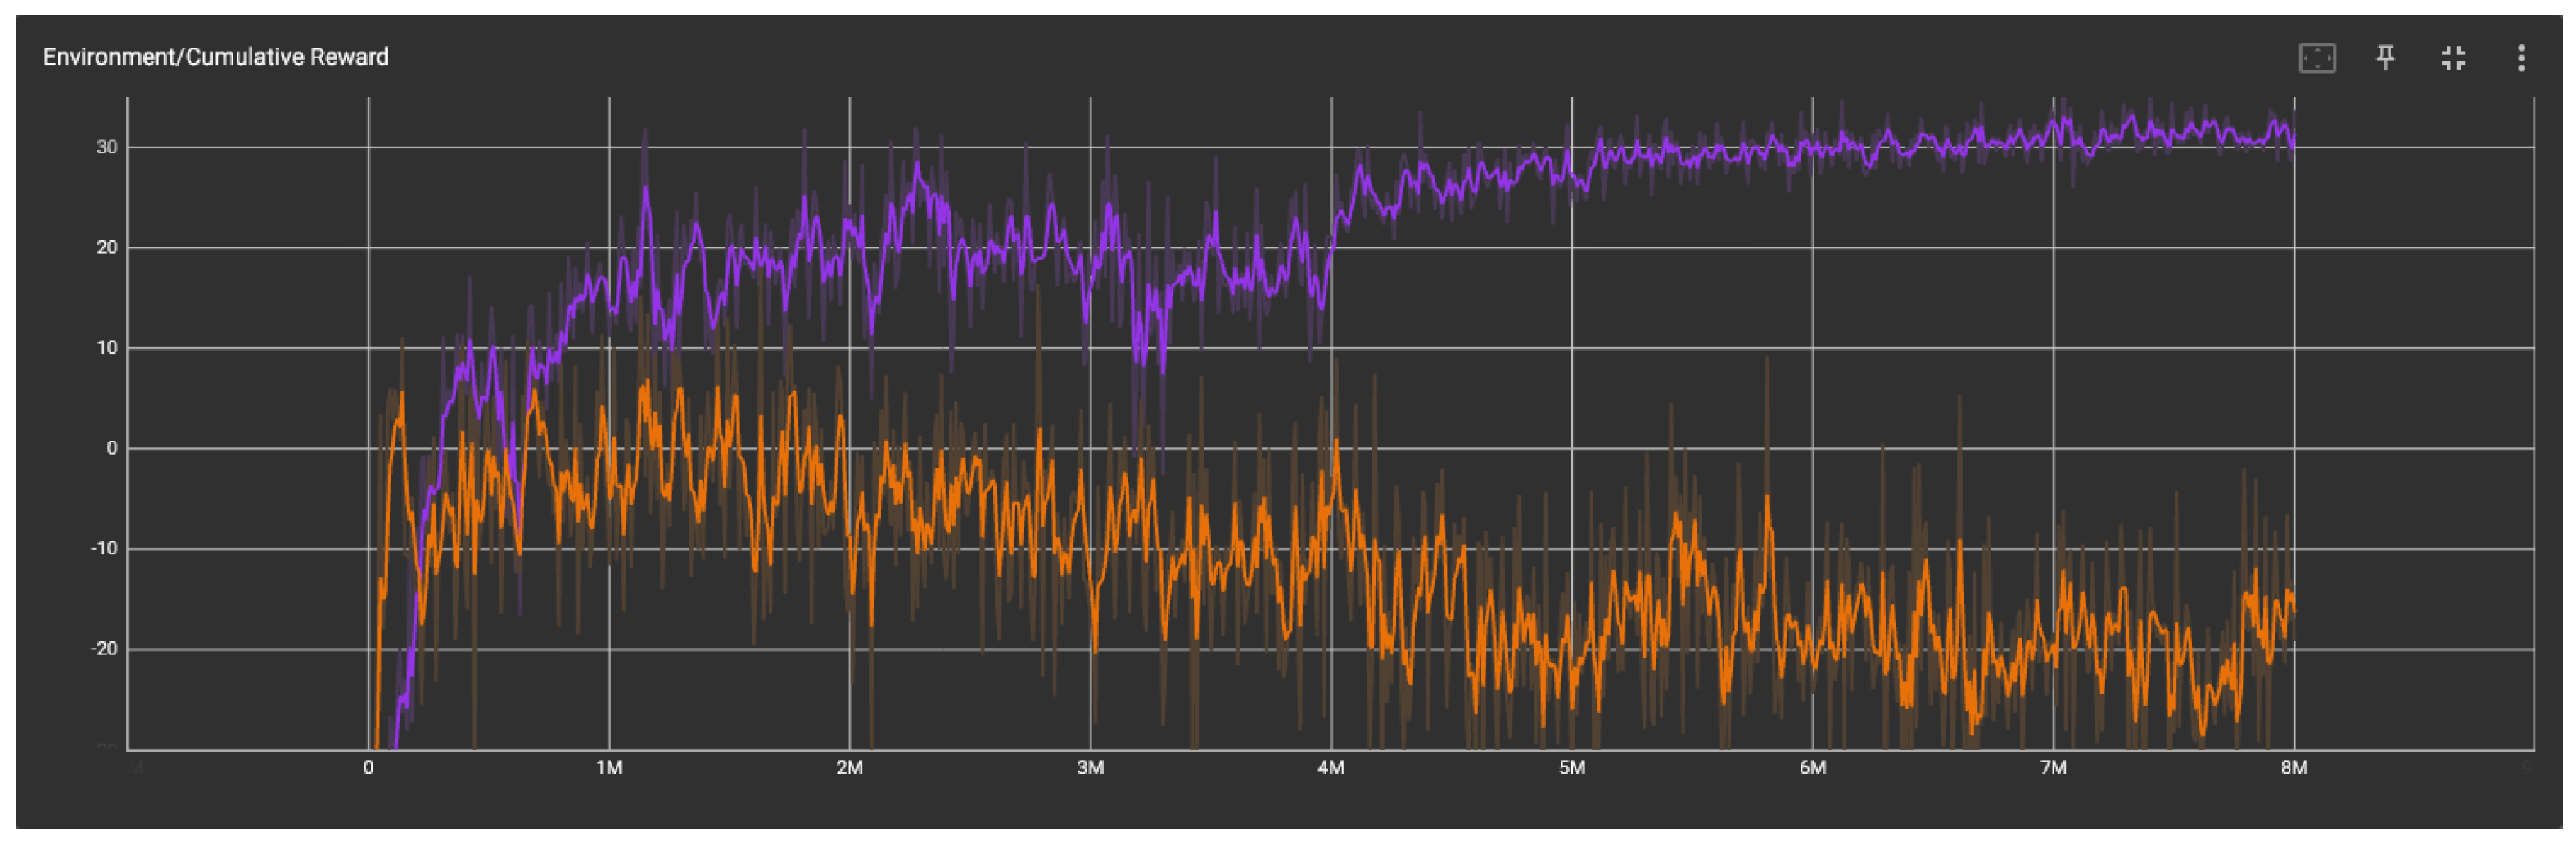Click the 3M step label on x-axis

click(x=1090, y=767)
